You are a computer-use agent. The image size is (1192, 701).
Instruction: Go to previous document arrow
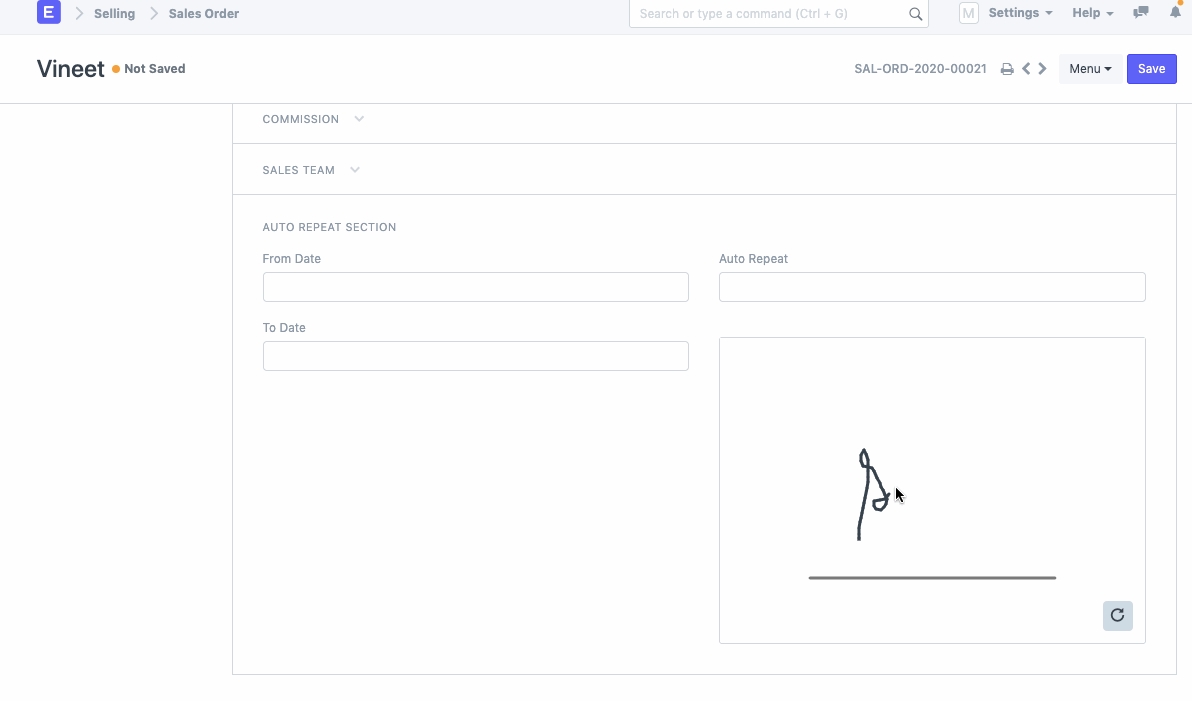coord(1026,69)
